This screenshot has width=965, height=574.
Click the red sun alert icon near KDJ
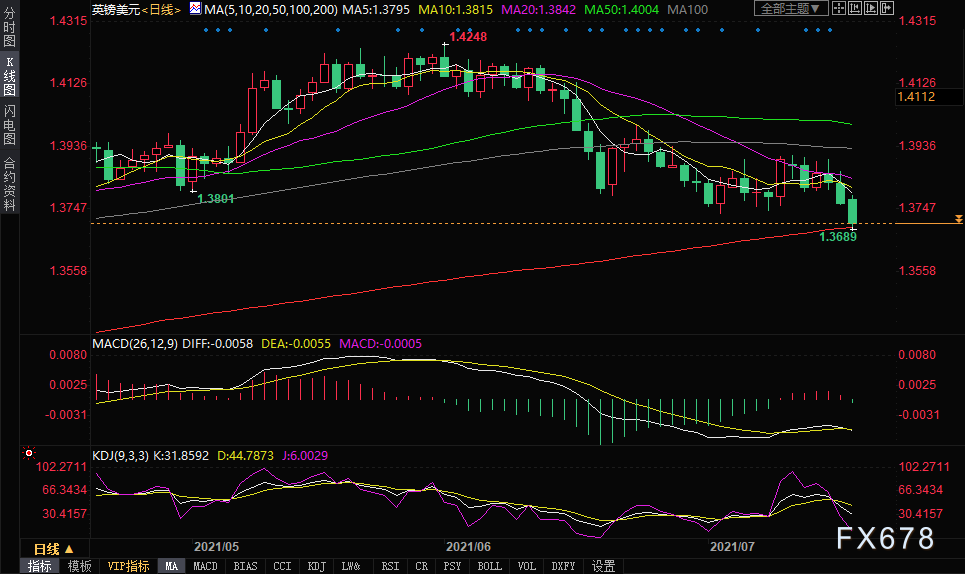click(x=28, y=453)
